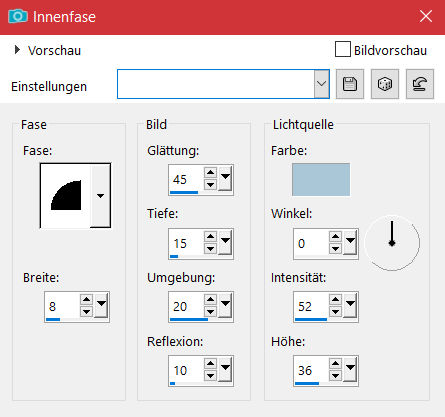Open the Einstellungen presets dropdown

tap(322, 84)
